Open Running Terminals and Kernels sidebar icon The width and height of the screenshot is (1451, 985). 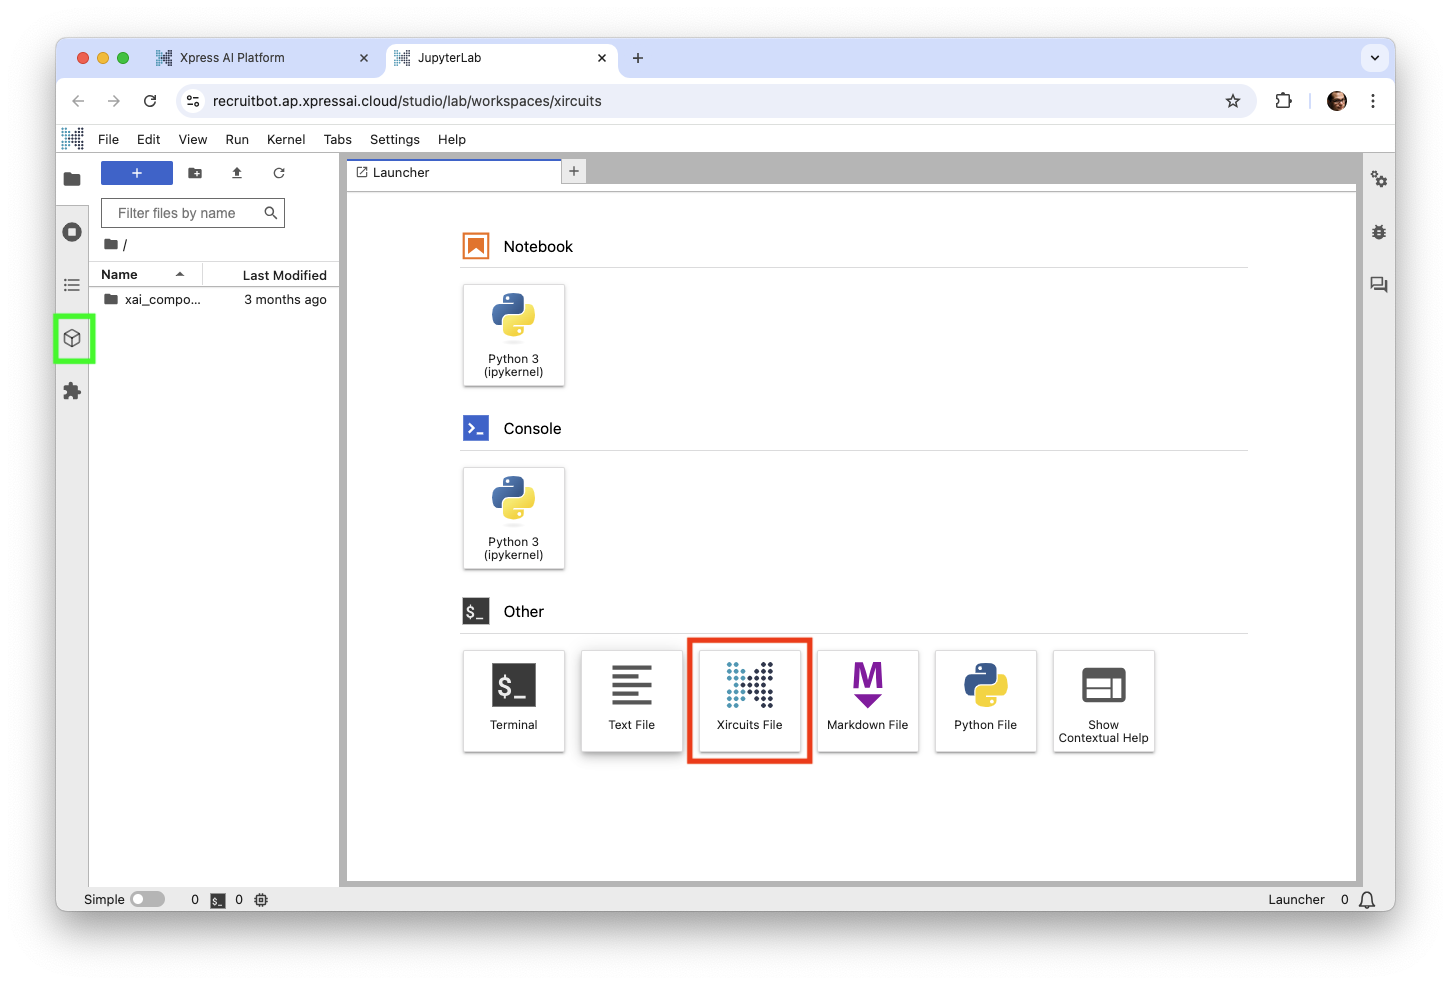point(72,232)
